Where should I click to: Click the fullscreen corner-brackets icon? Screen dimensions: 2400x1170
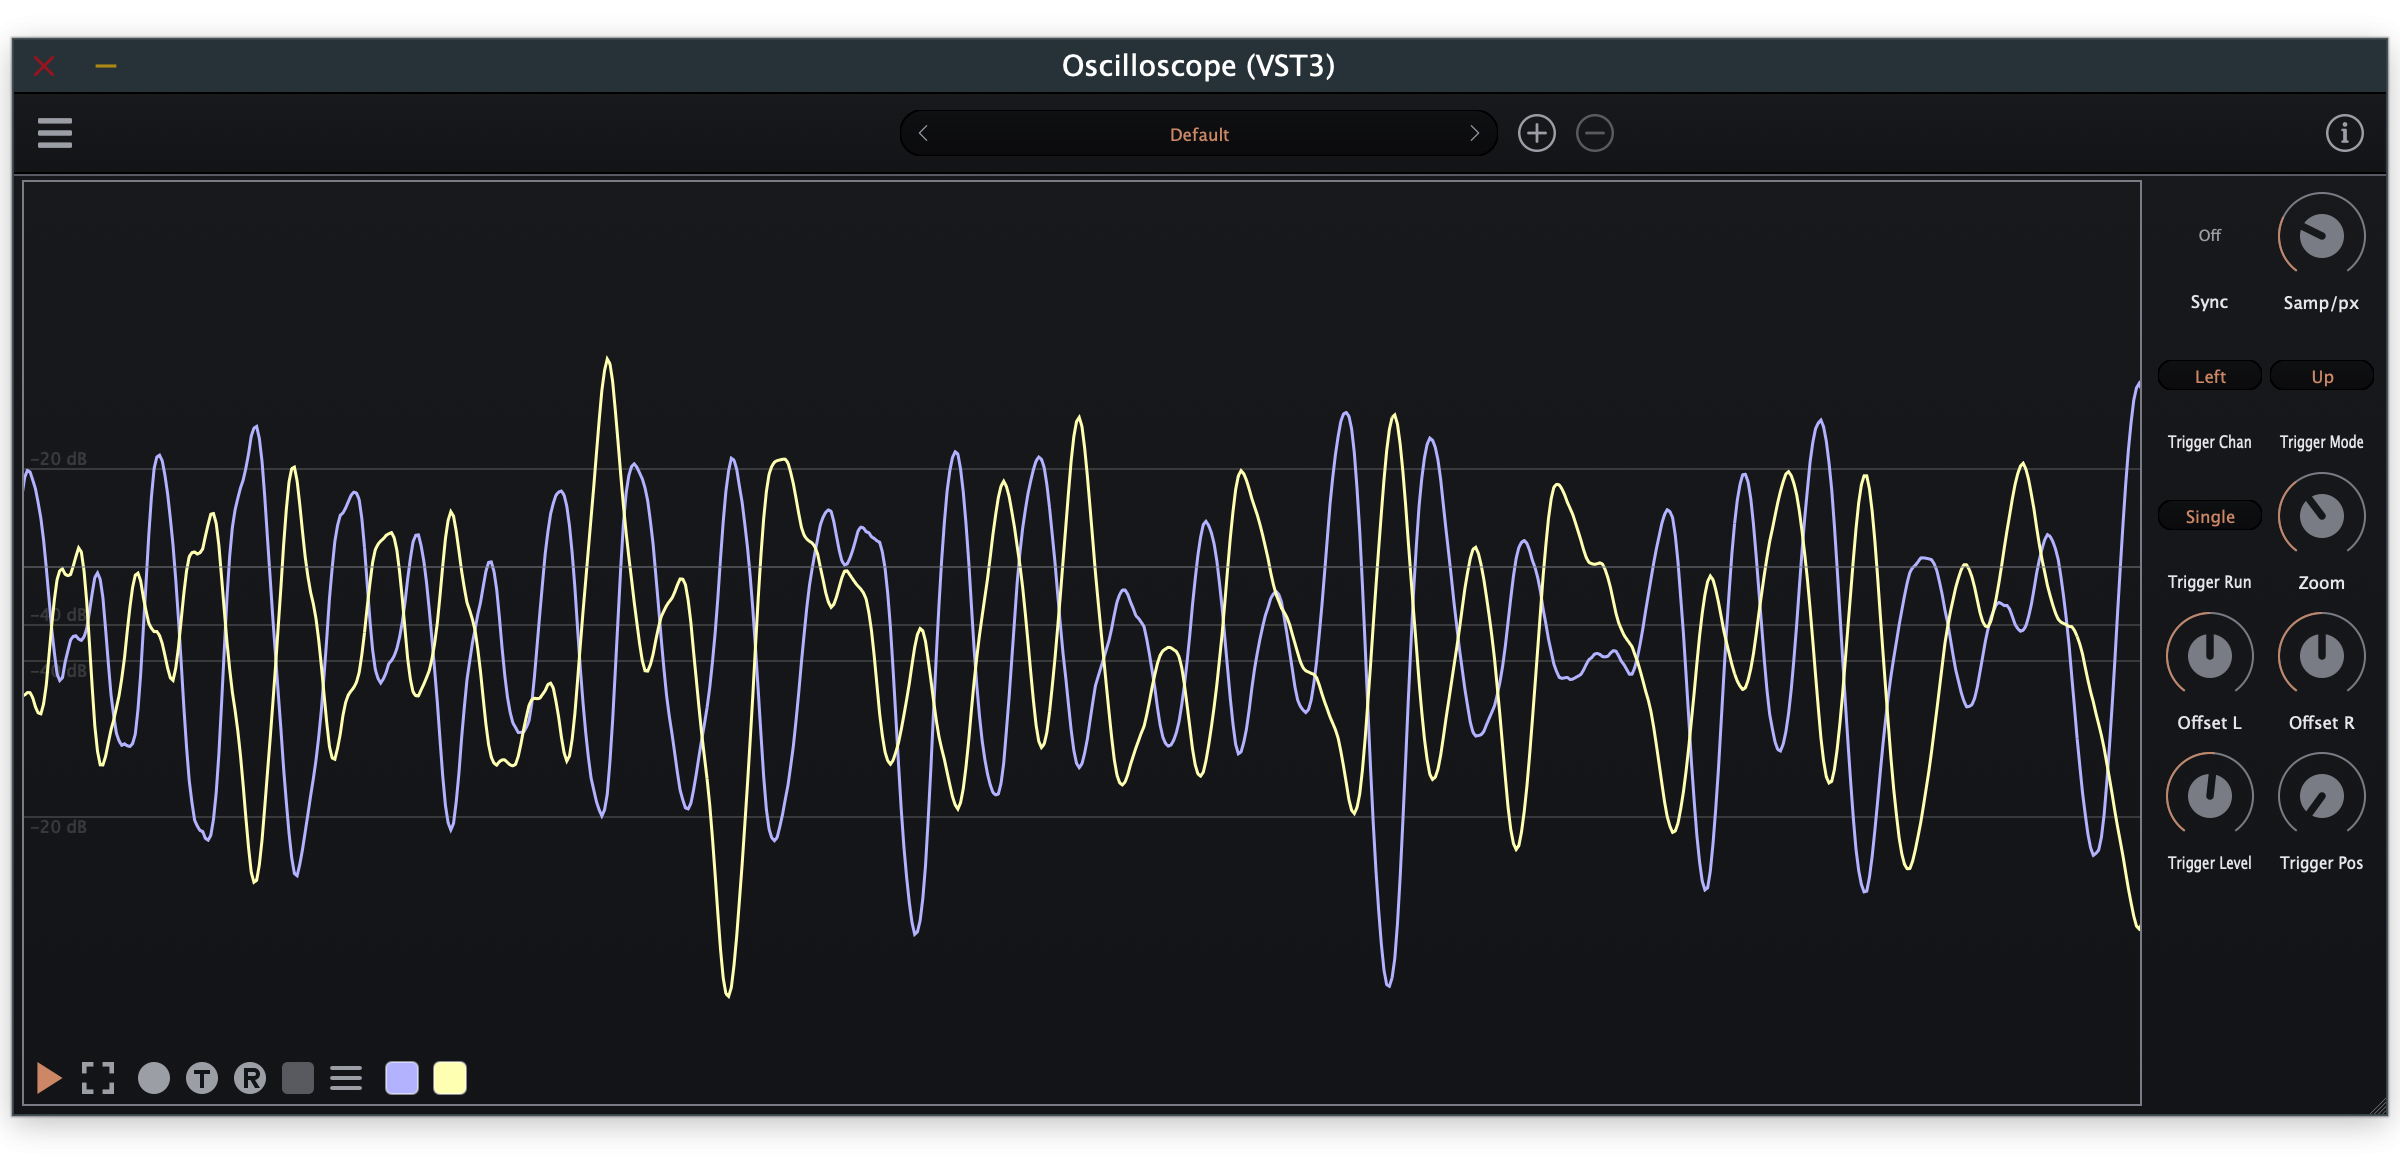pos(98,1078)
